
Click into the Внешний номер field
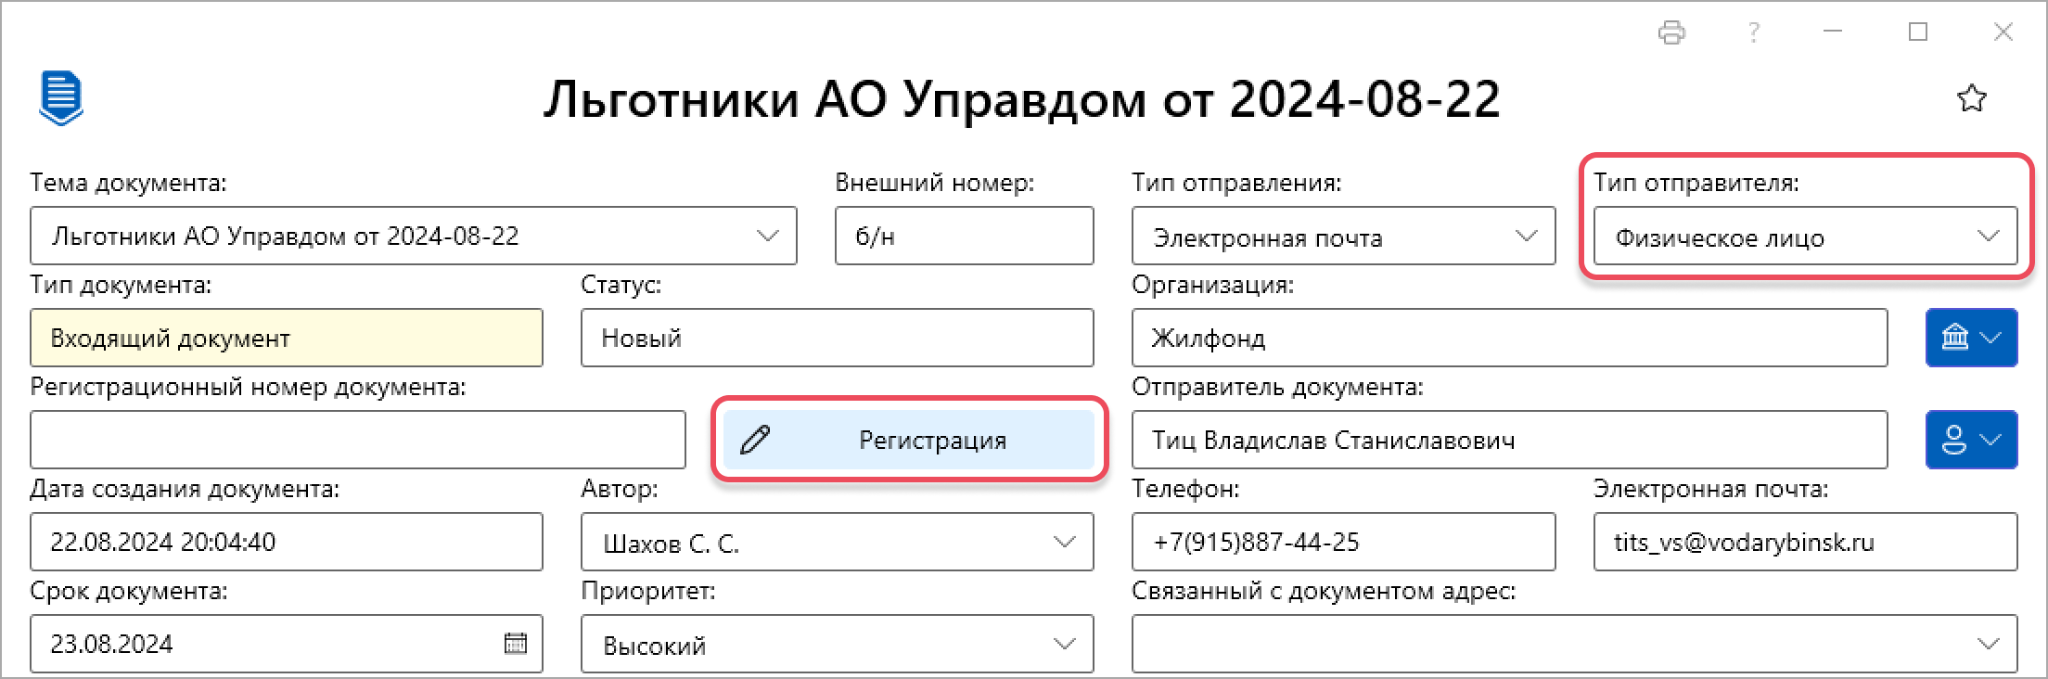point(964,236)
